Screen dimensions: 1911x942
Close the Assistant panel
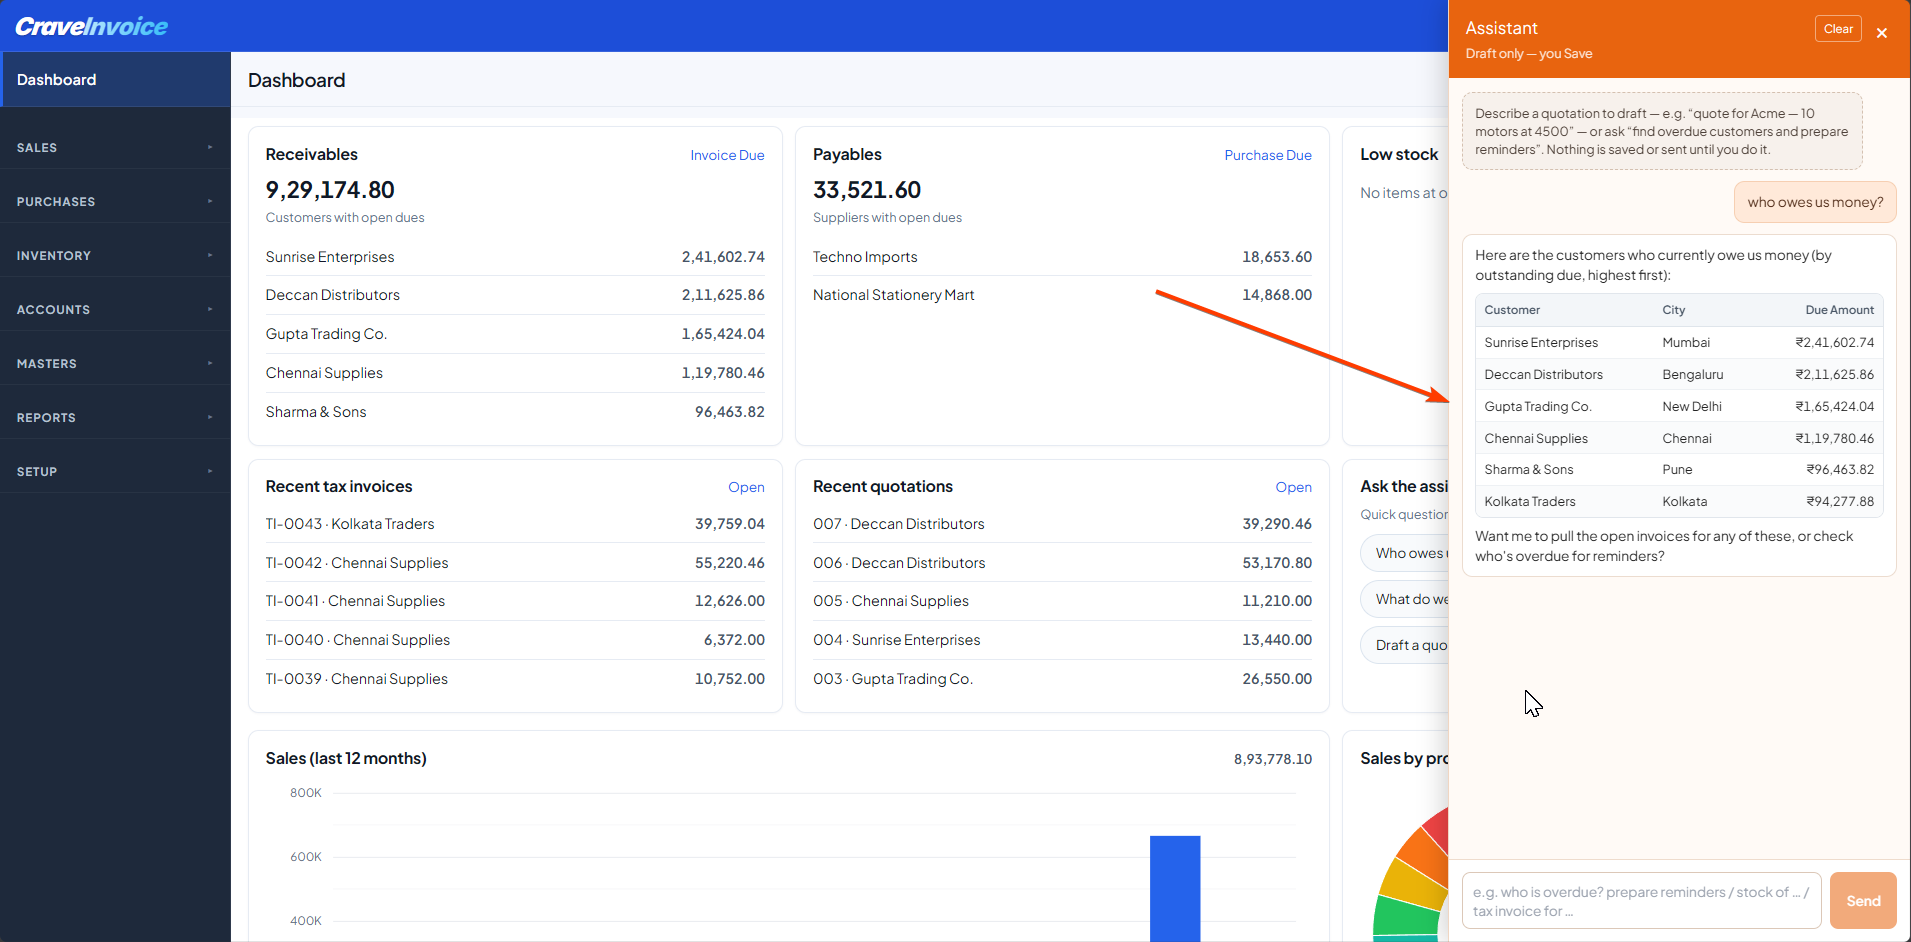[x=1882, y=33]
